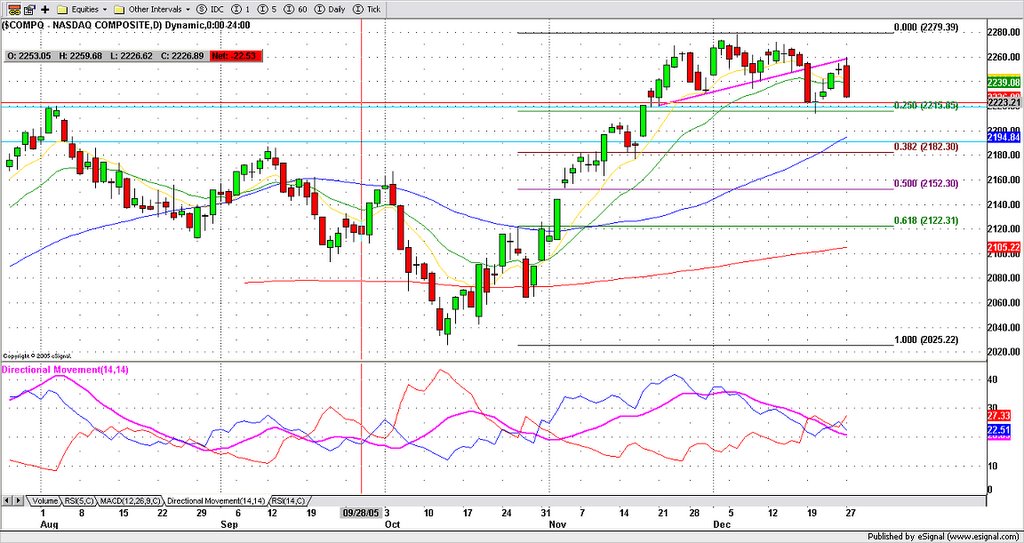Screen dimensions: 1024x543
Task: Click the Fibonacci 0.000 (2279.39) label
Action: tap(926, 27)
